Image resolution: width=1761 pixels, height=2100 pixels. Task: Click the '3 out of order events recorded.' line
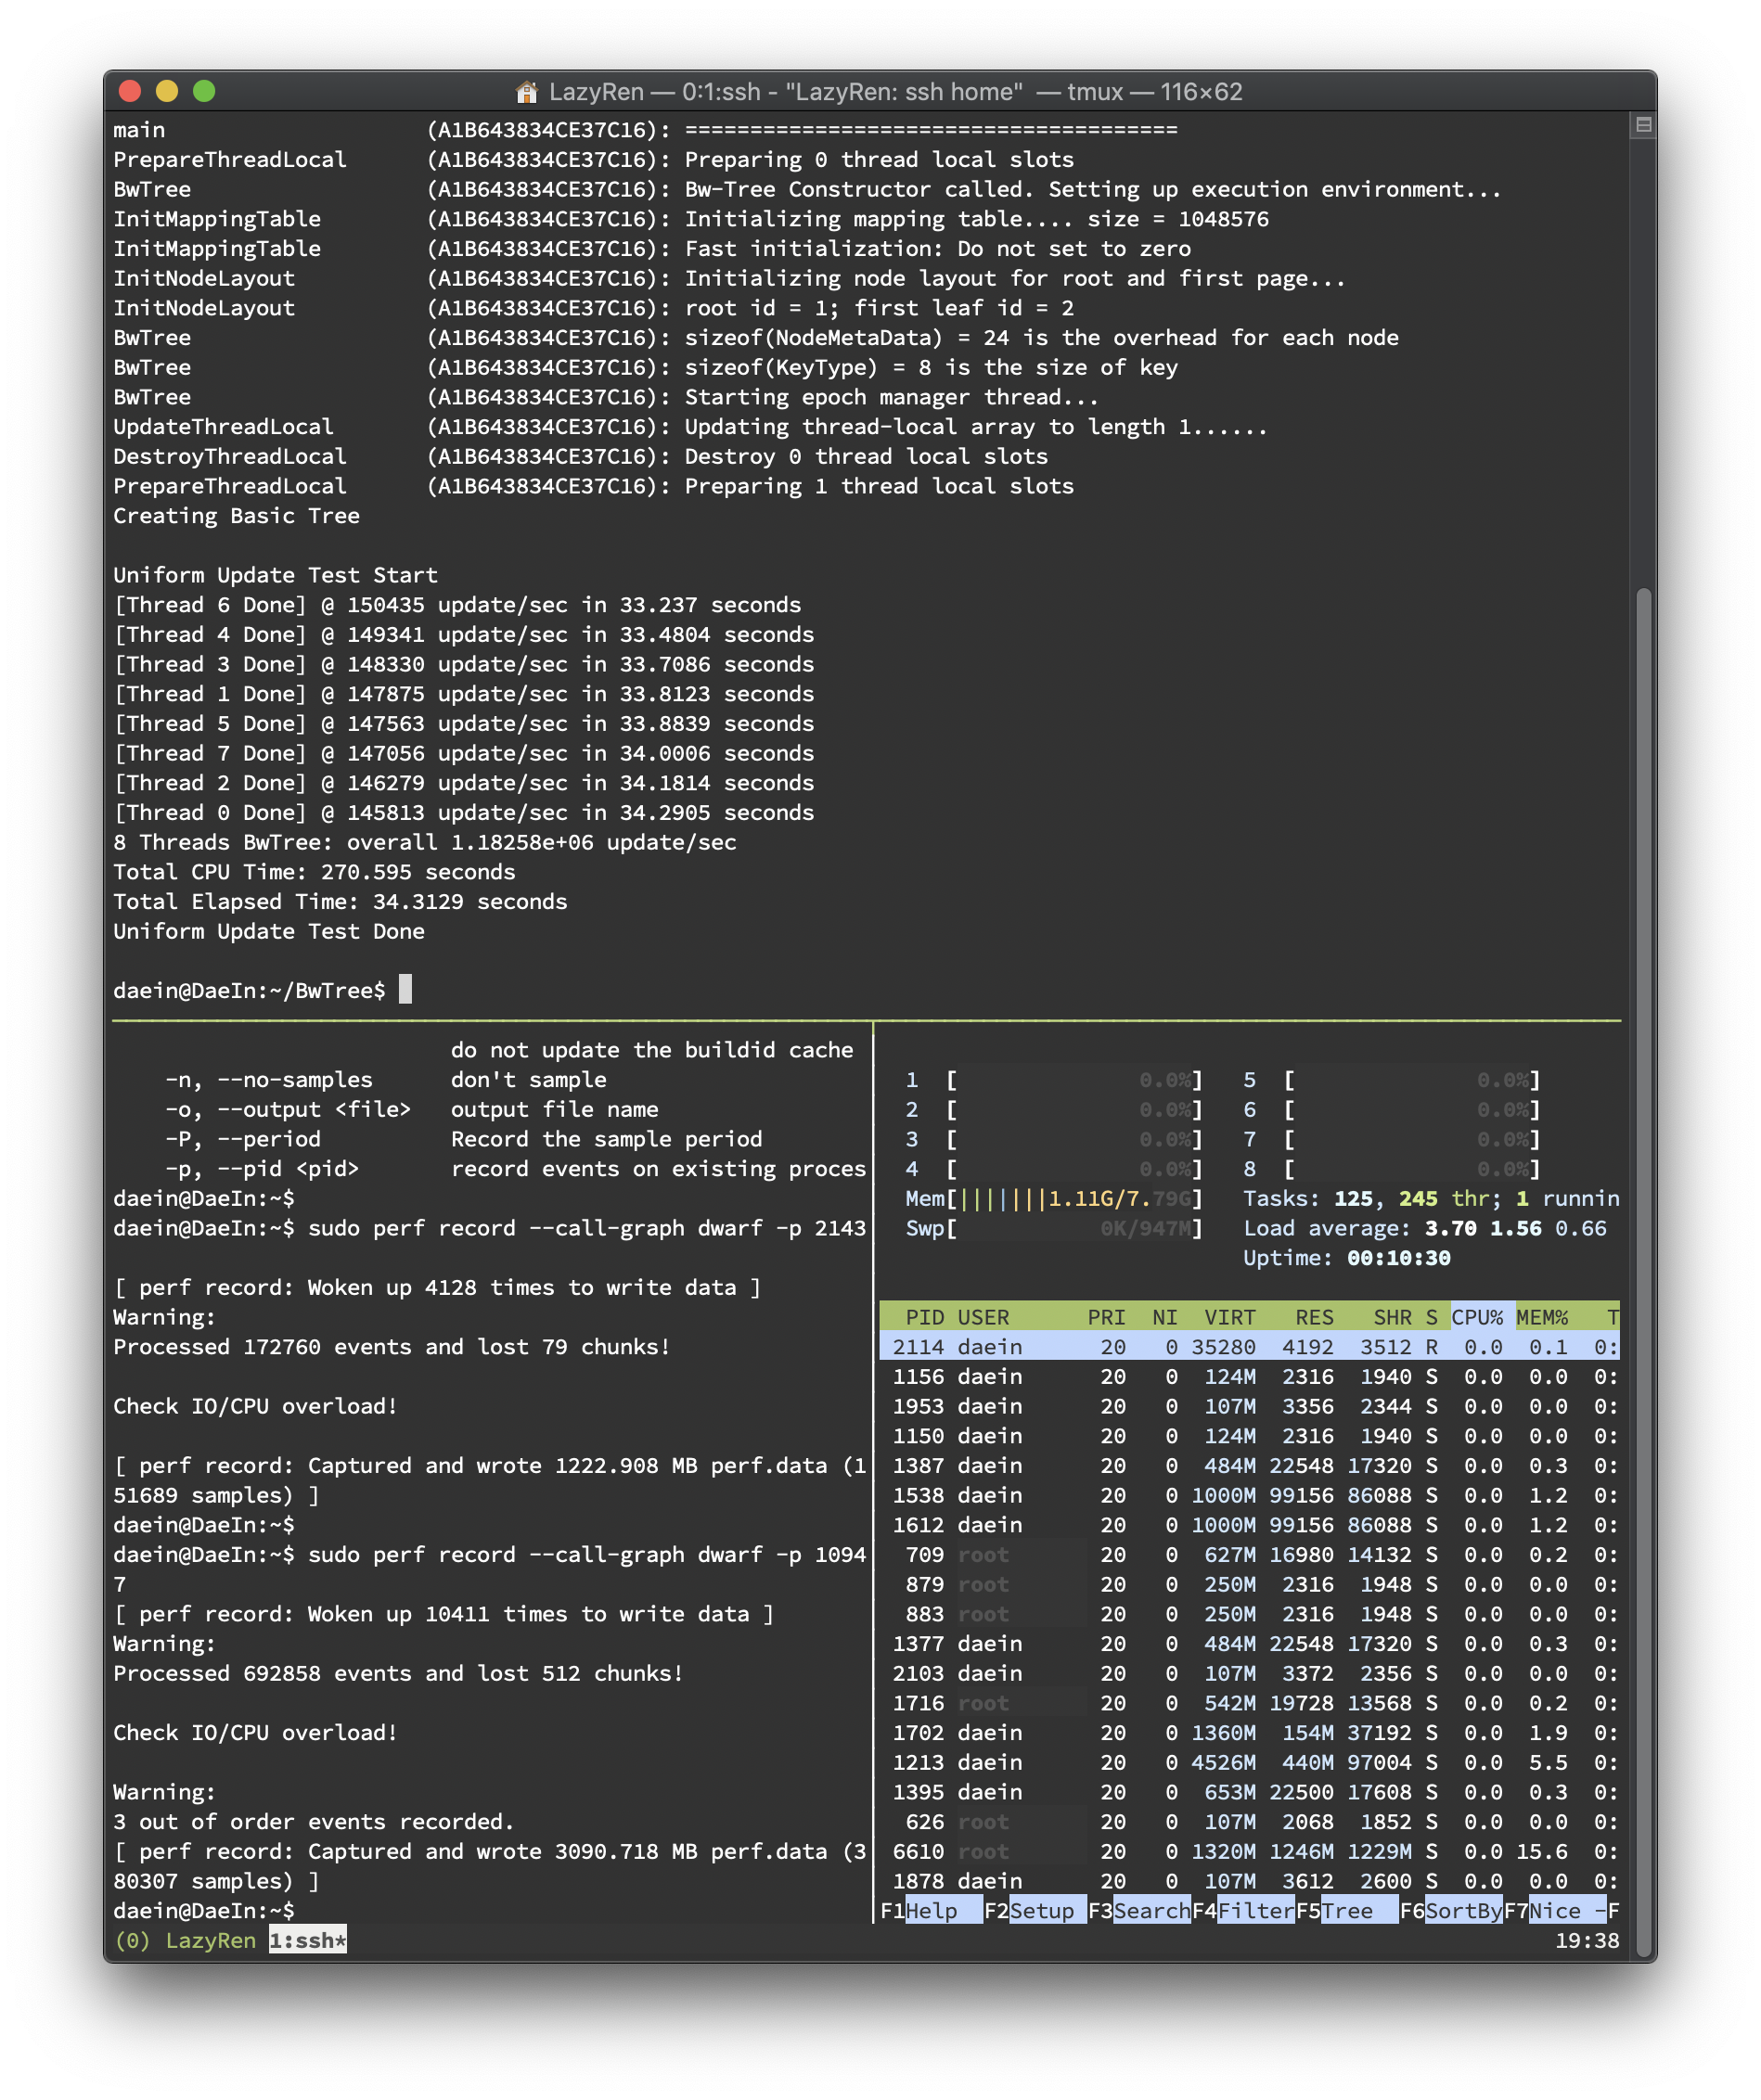pyautogui.click(x=314, y=1822)
